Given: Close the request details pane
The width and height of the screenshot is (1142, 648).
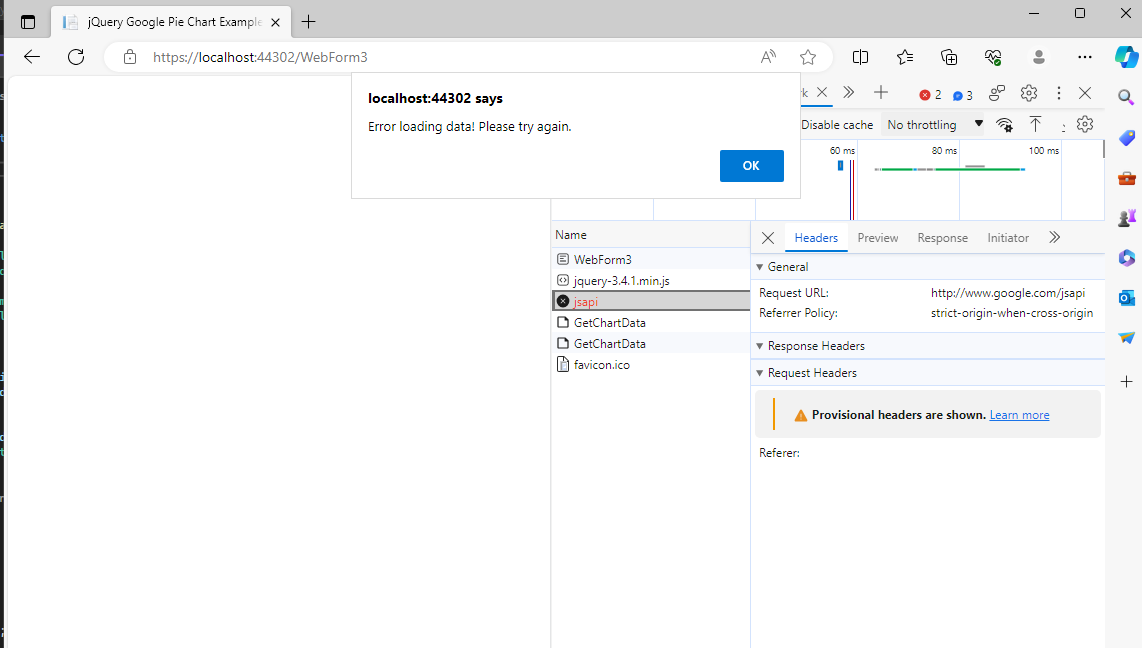Looking at the screenshot, I should (768, 238).
